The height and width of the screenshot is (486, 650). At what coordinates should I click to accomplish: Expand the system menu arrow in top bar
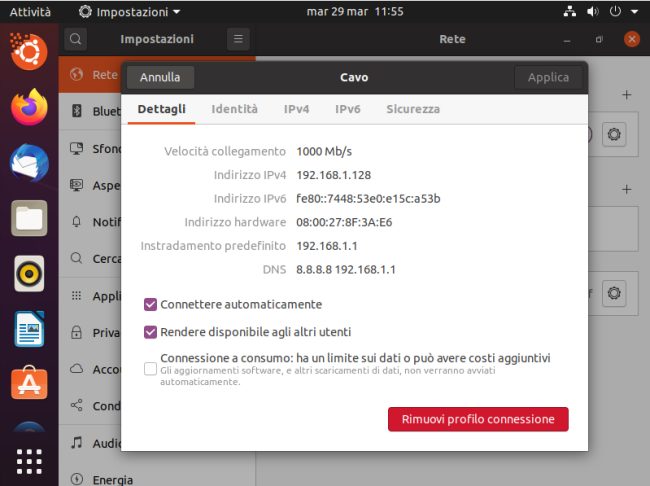click(x=634, y=12)
